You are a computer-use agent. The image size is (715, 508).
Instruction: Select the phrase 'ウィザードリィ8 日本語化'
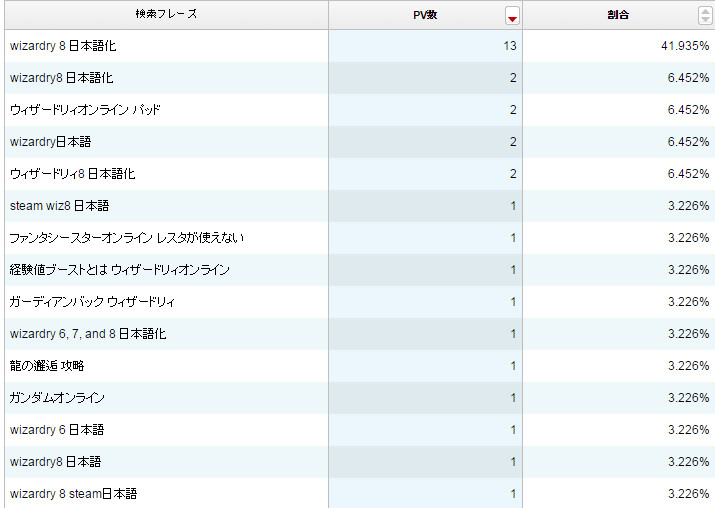(73, 174)
